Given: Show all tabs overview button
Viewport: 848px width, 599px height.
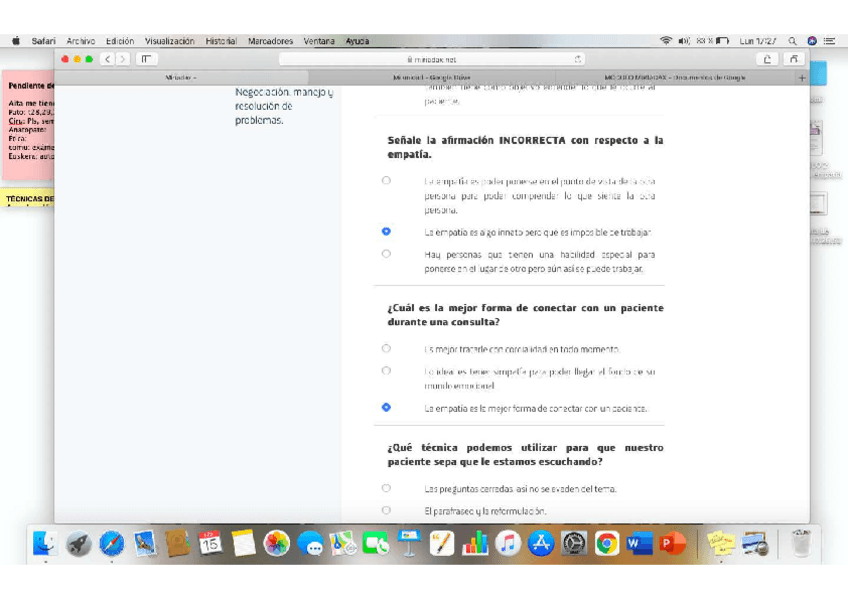Looking at the screenshot, I should 793,59.
